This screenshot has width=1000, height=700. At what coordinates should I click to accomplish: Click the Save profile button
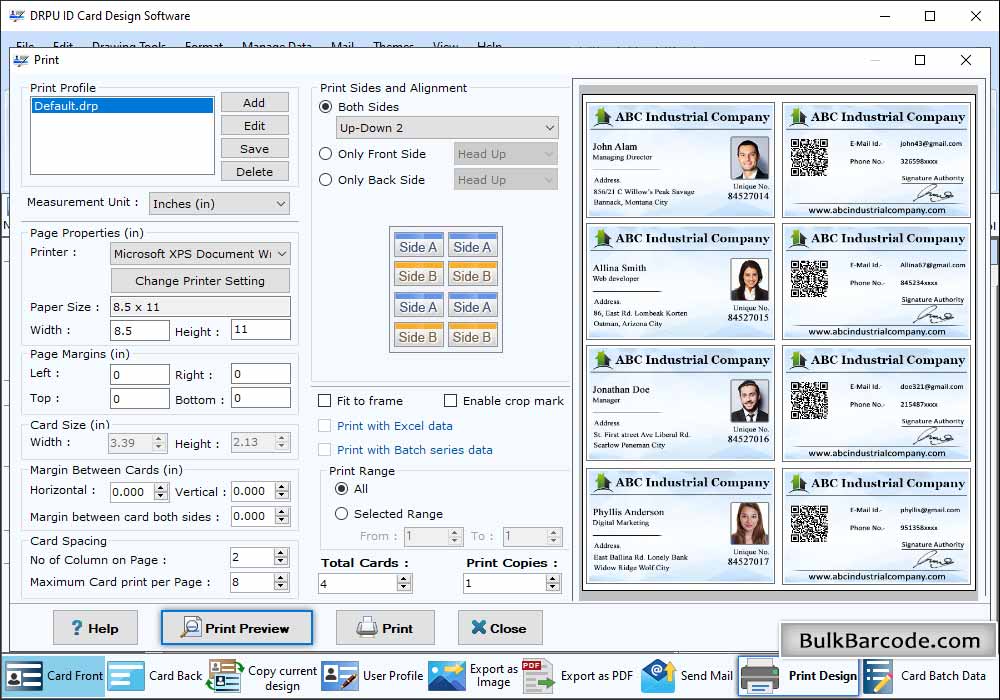click(254, 149)
